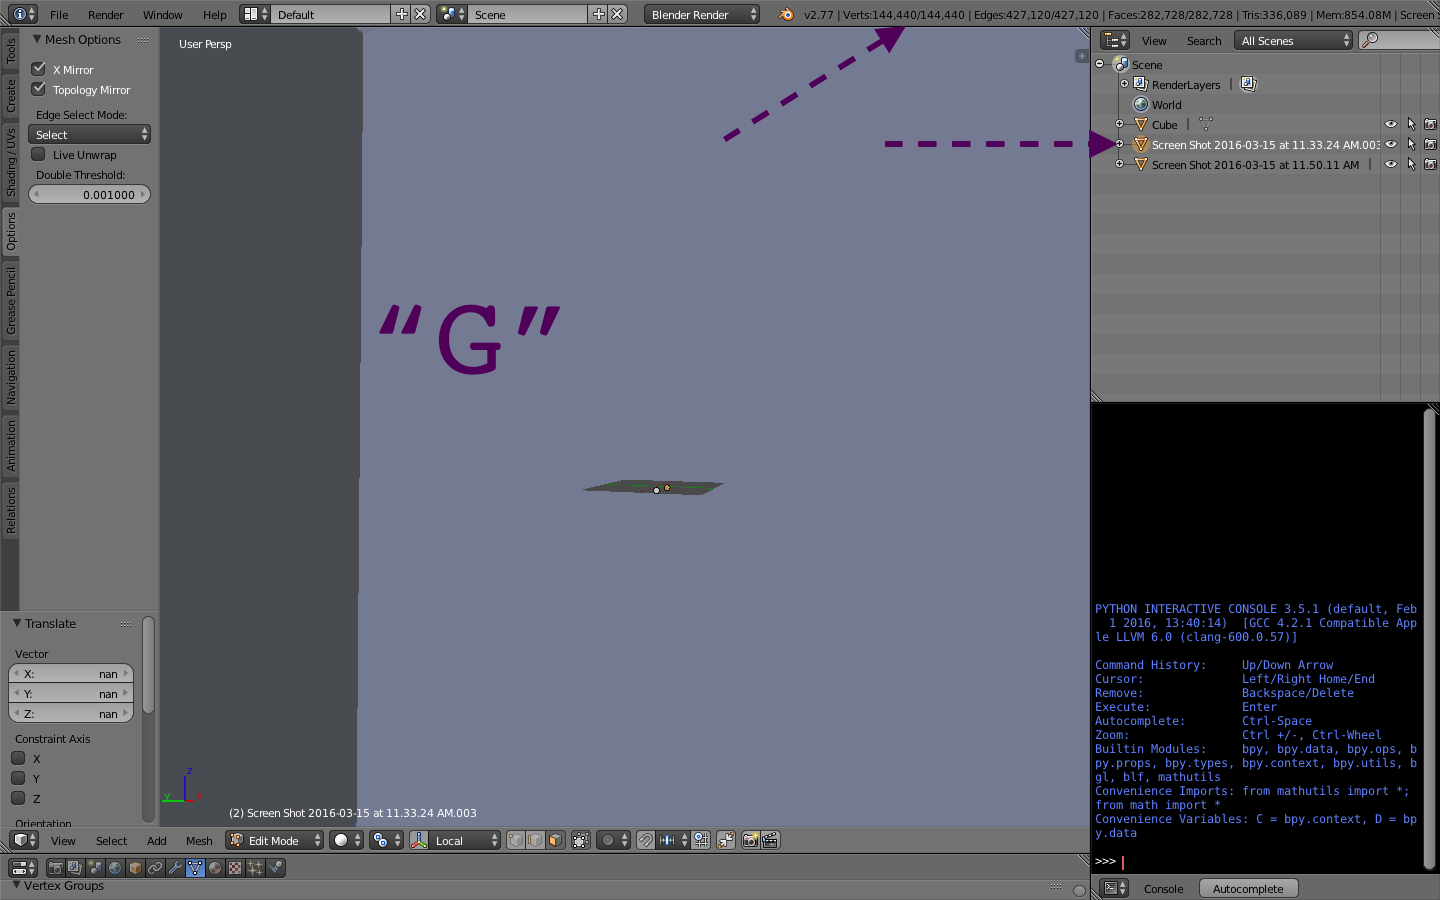
Task: Click the snap magnet icon
Action: 647,841
